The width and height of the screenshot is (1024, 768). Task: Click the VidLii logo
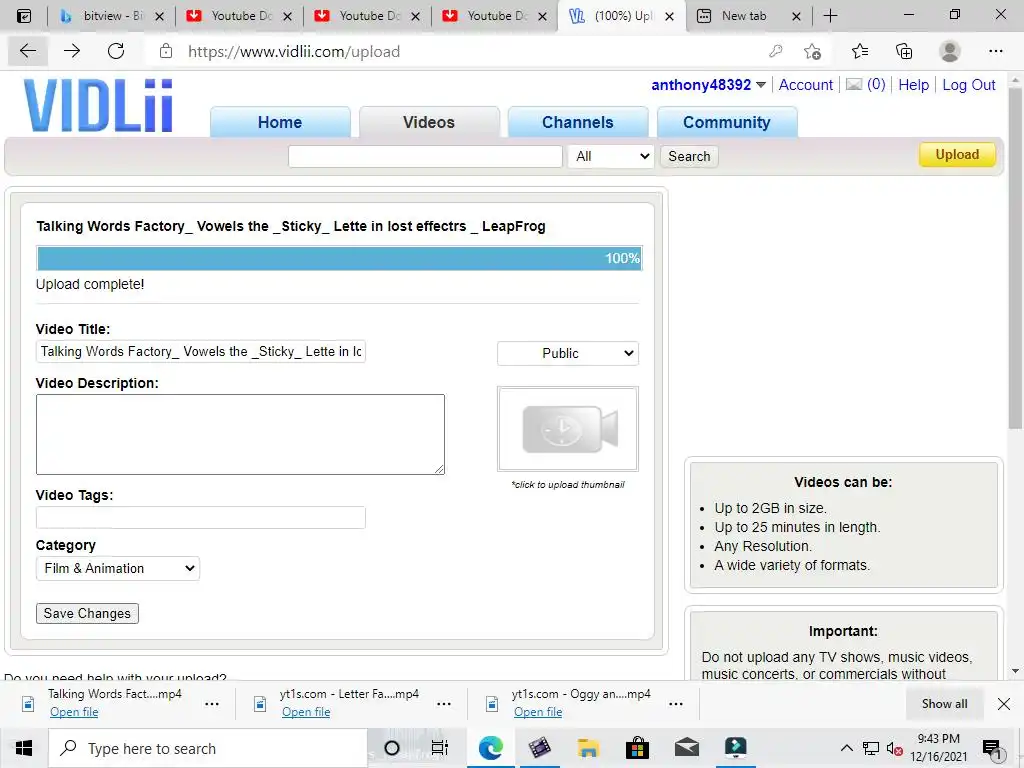pos(98,105)
